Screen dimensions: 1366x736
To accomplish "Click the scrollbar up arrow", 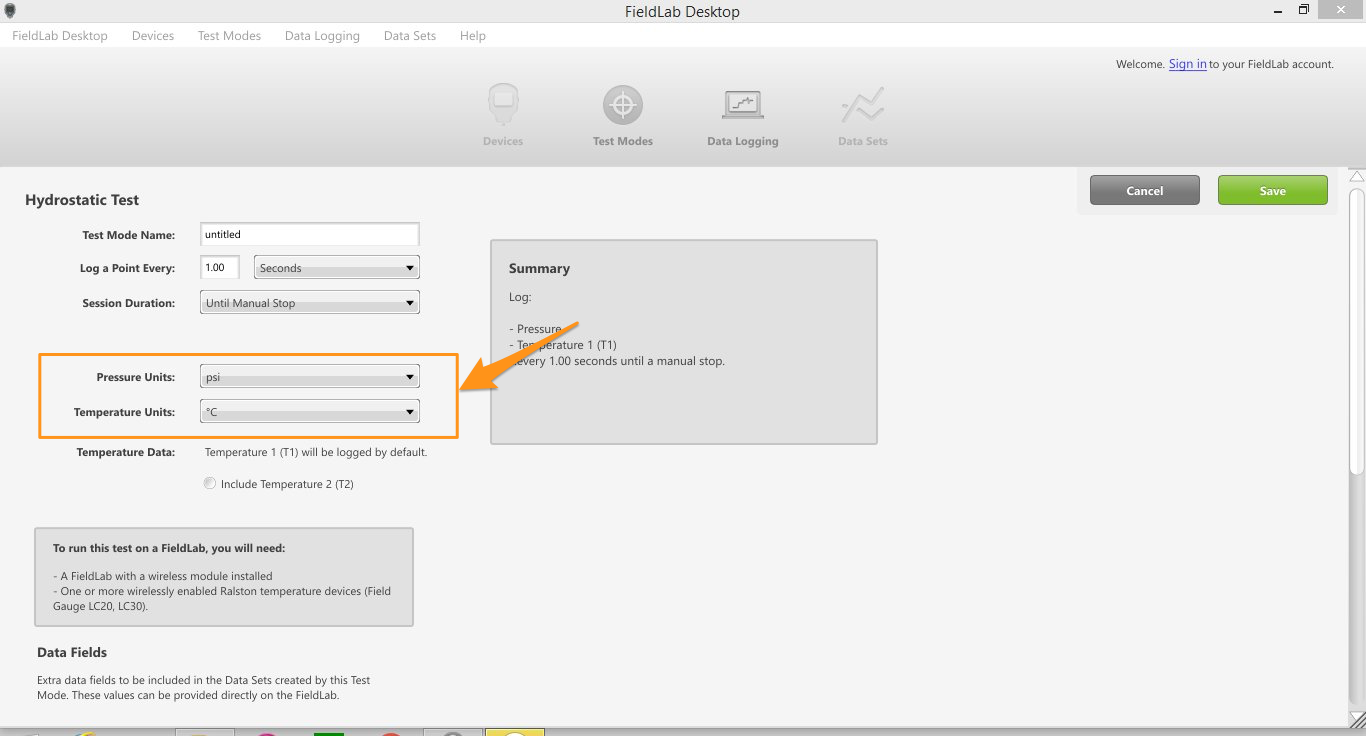I will [1356, 176].
